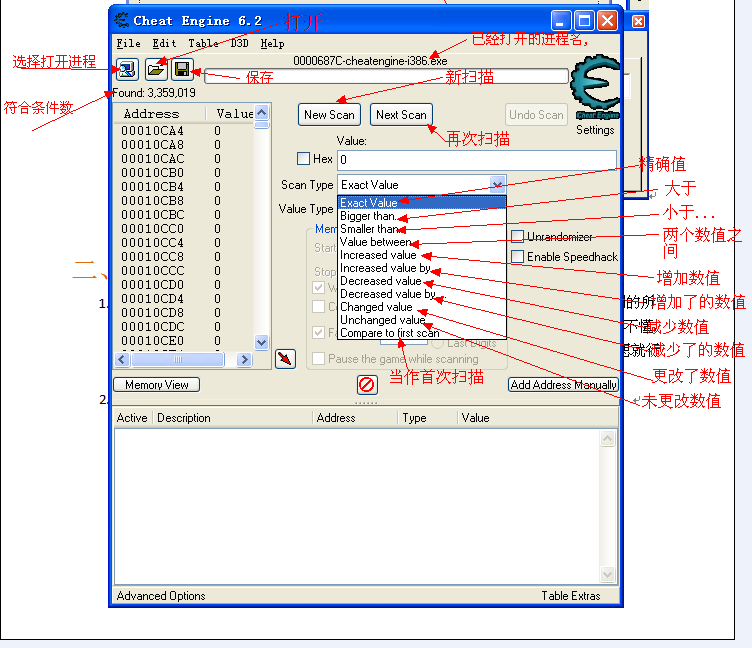Click the Undo Scan button
752x648 pixels.
(536, 115)
